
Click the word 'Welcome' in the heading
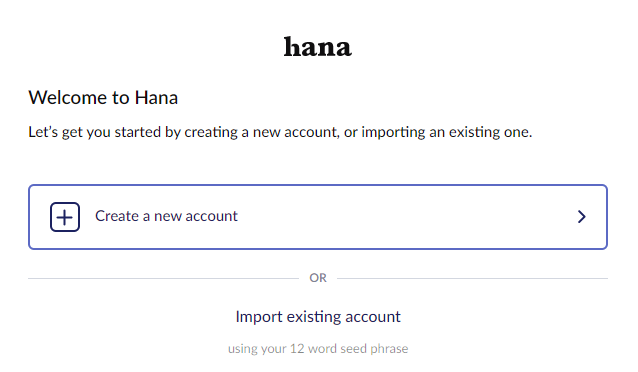(68, 98)
